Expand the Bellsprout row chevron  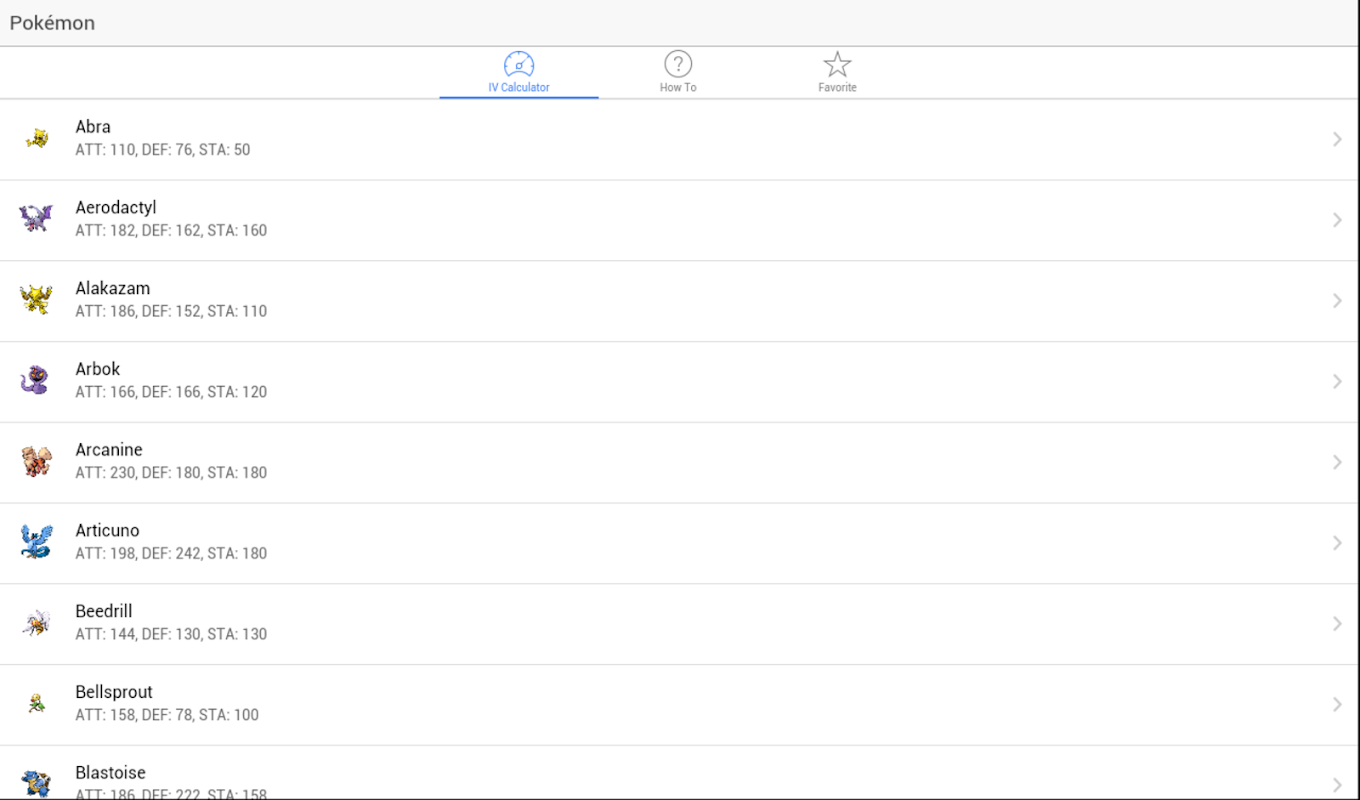click(x=1337, y=704)
